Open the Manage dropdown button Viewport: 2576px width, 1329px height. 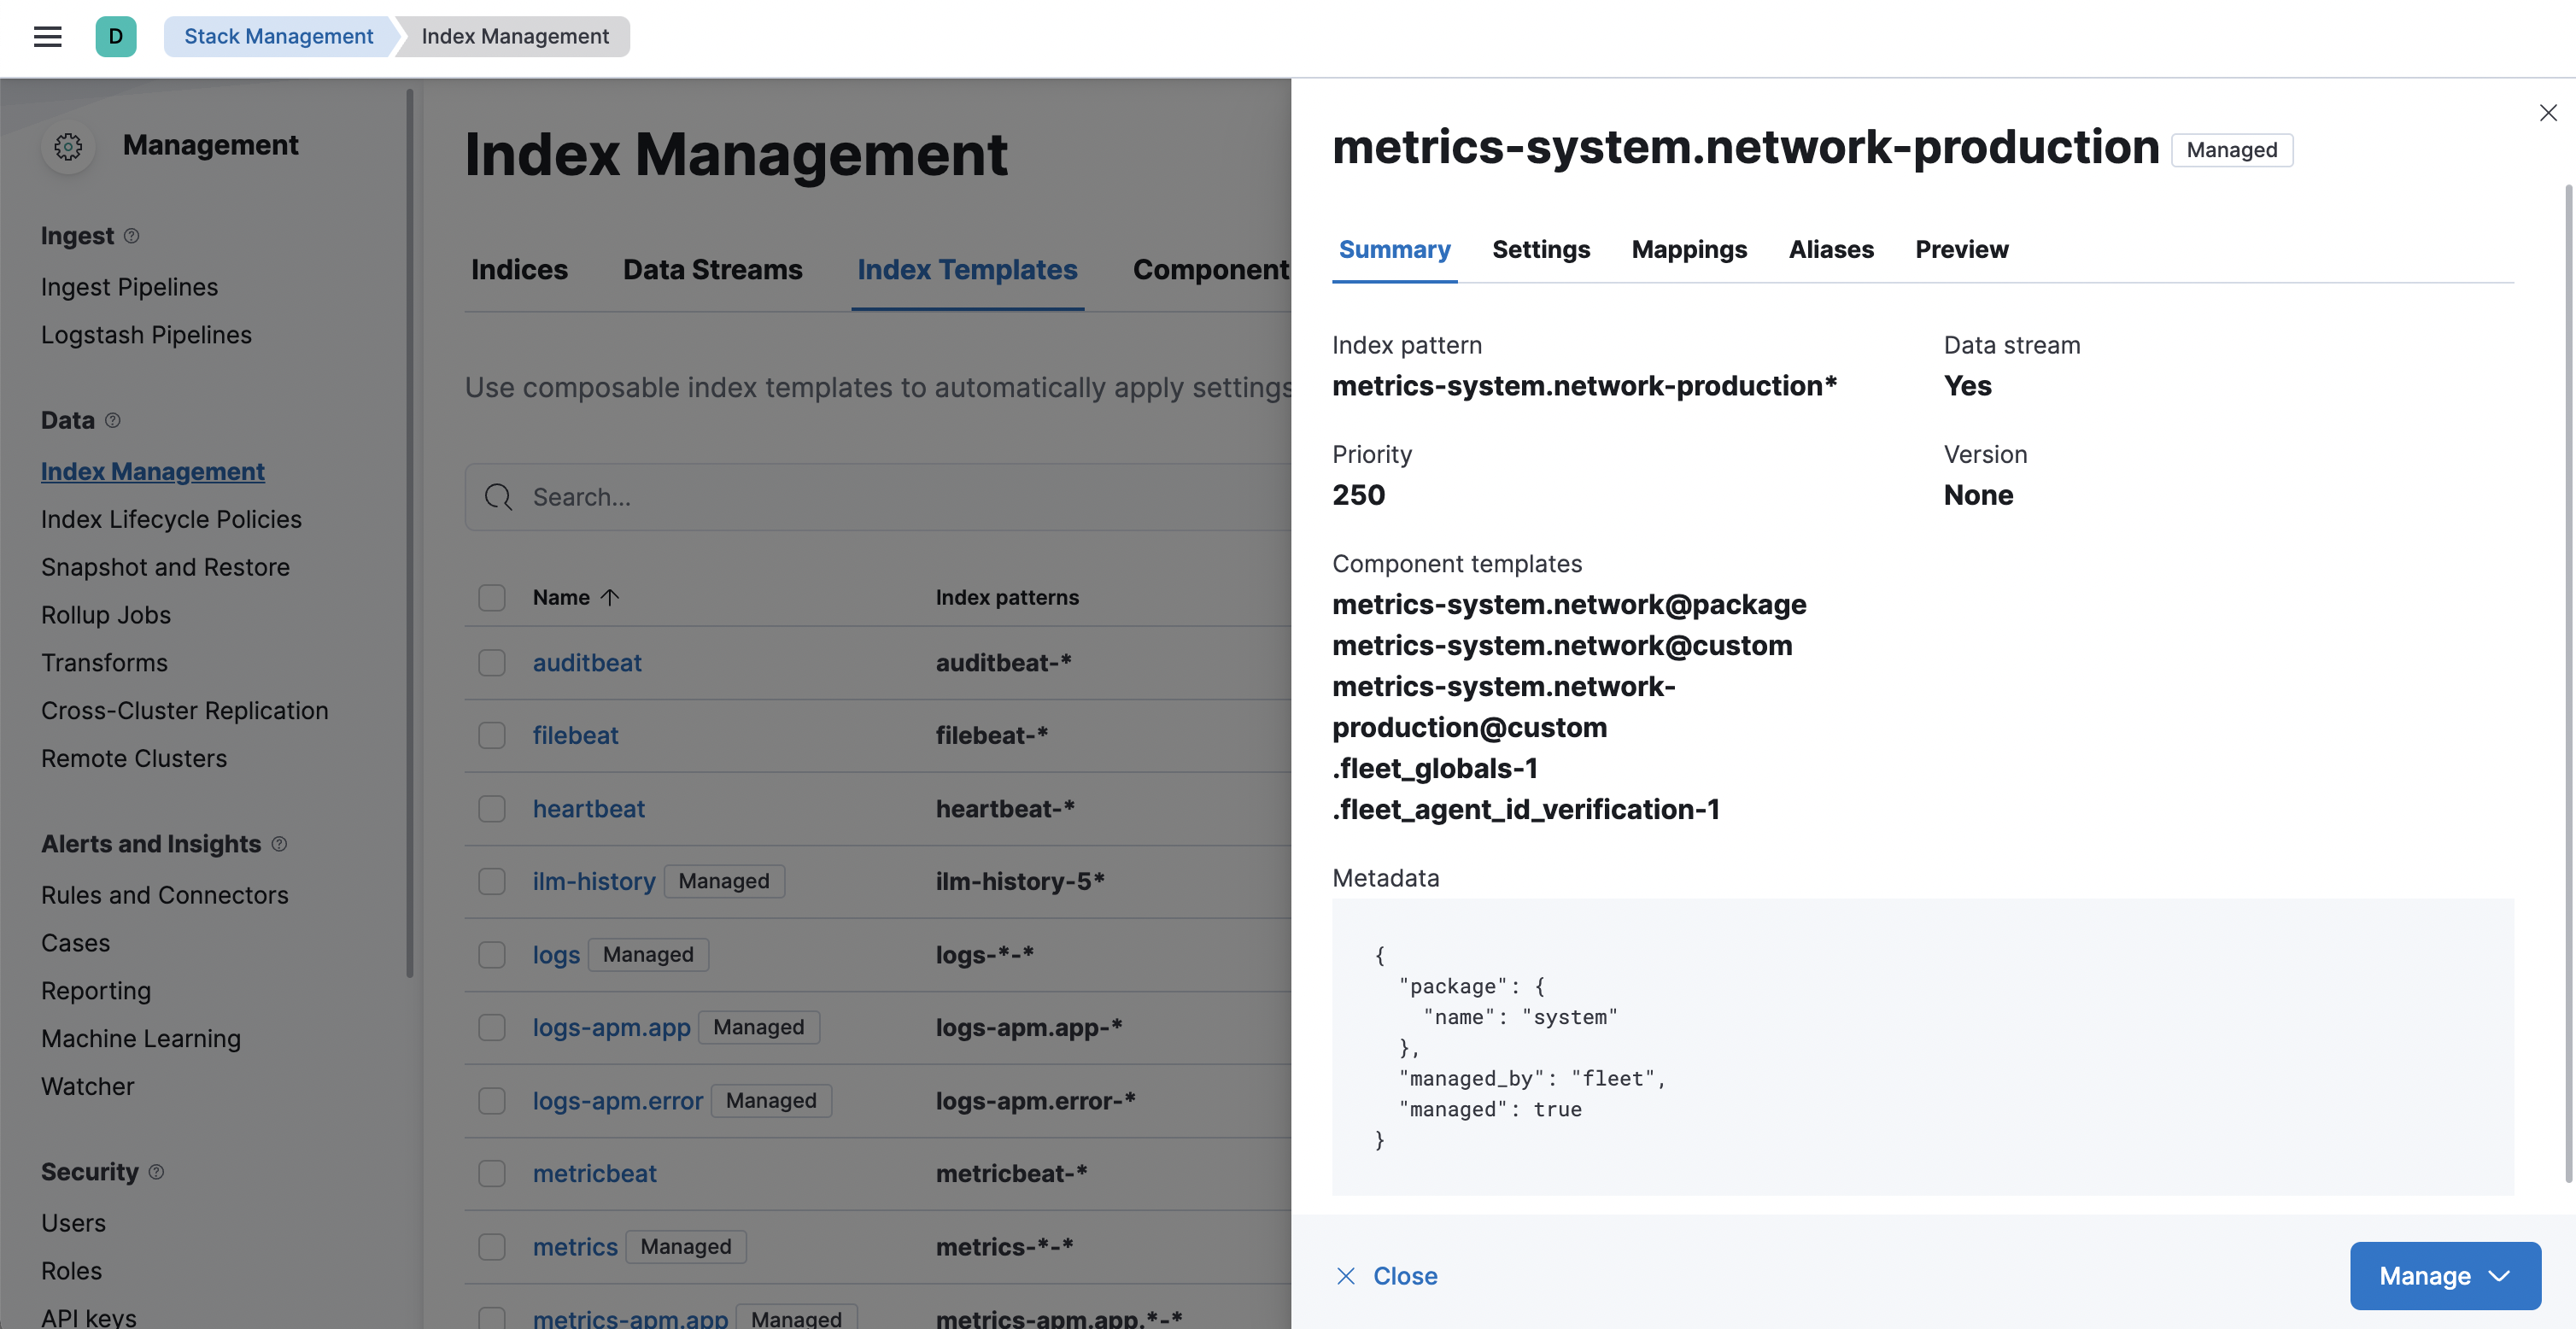pos(2444,1276)
